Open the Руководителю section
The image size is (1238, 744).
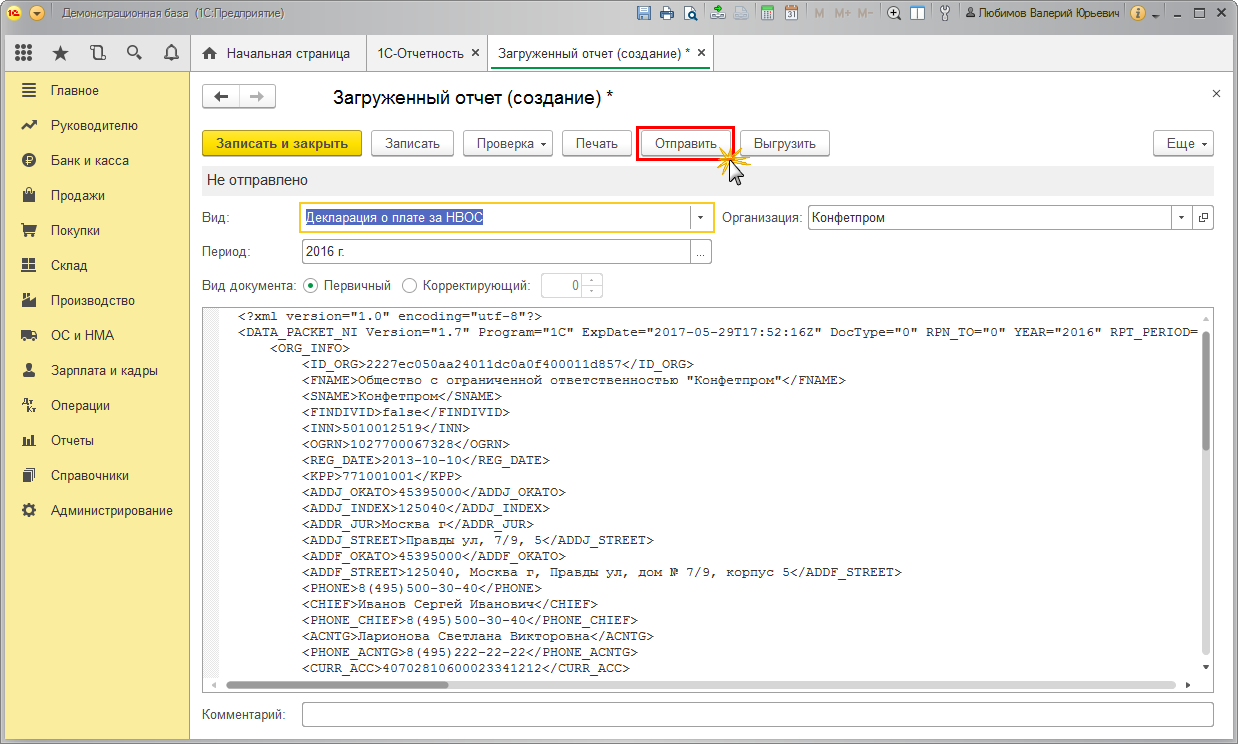point(97,126)
